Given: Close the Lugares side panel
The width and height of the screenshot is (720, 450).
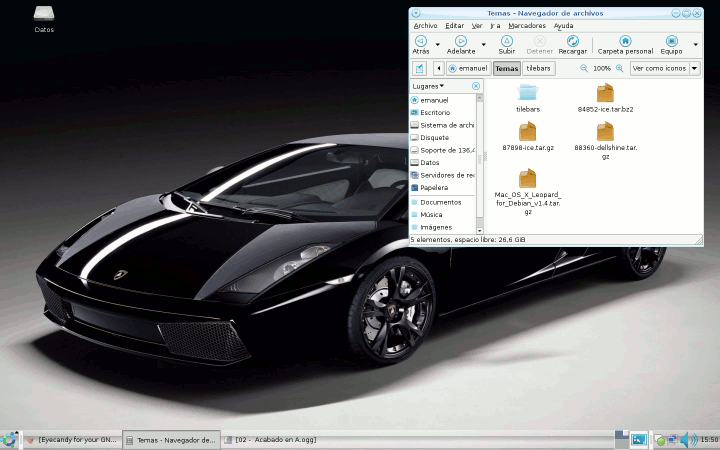Looking at the screenshot, I should point(476,86).
